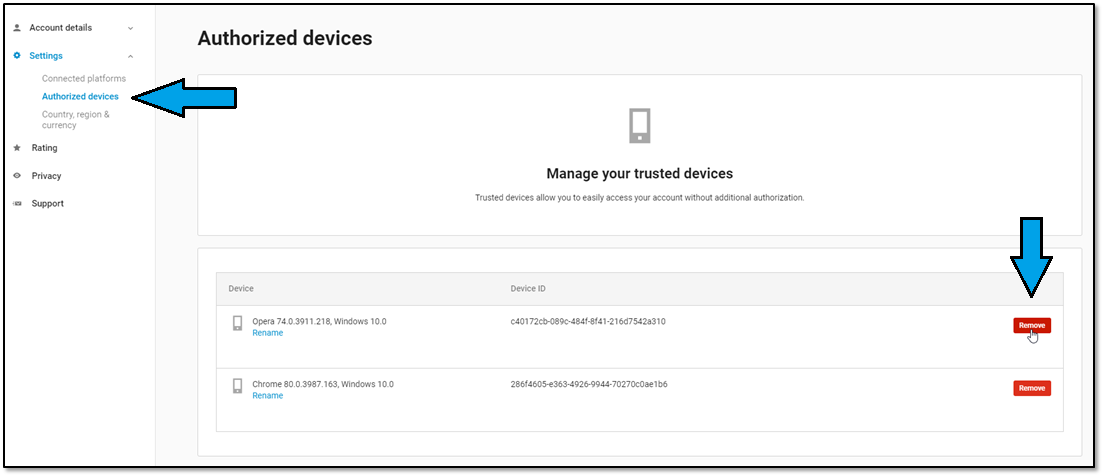Rename the Opera 74 device
The width and height of the screenshot is (1102, 476).
267,333
